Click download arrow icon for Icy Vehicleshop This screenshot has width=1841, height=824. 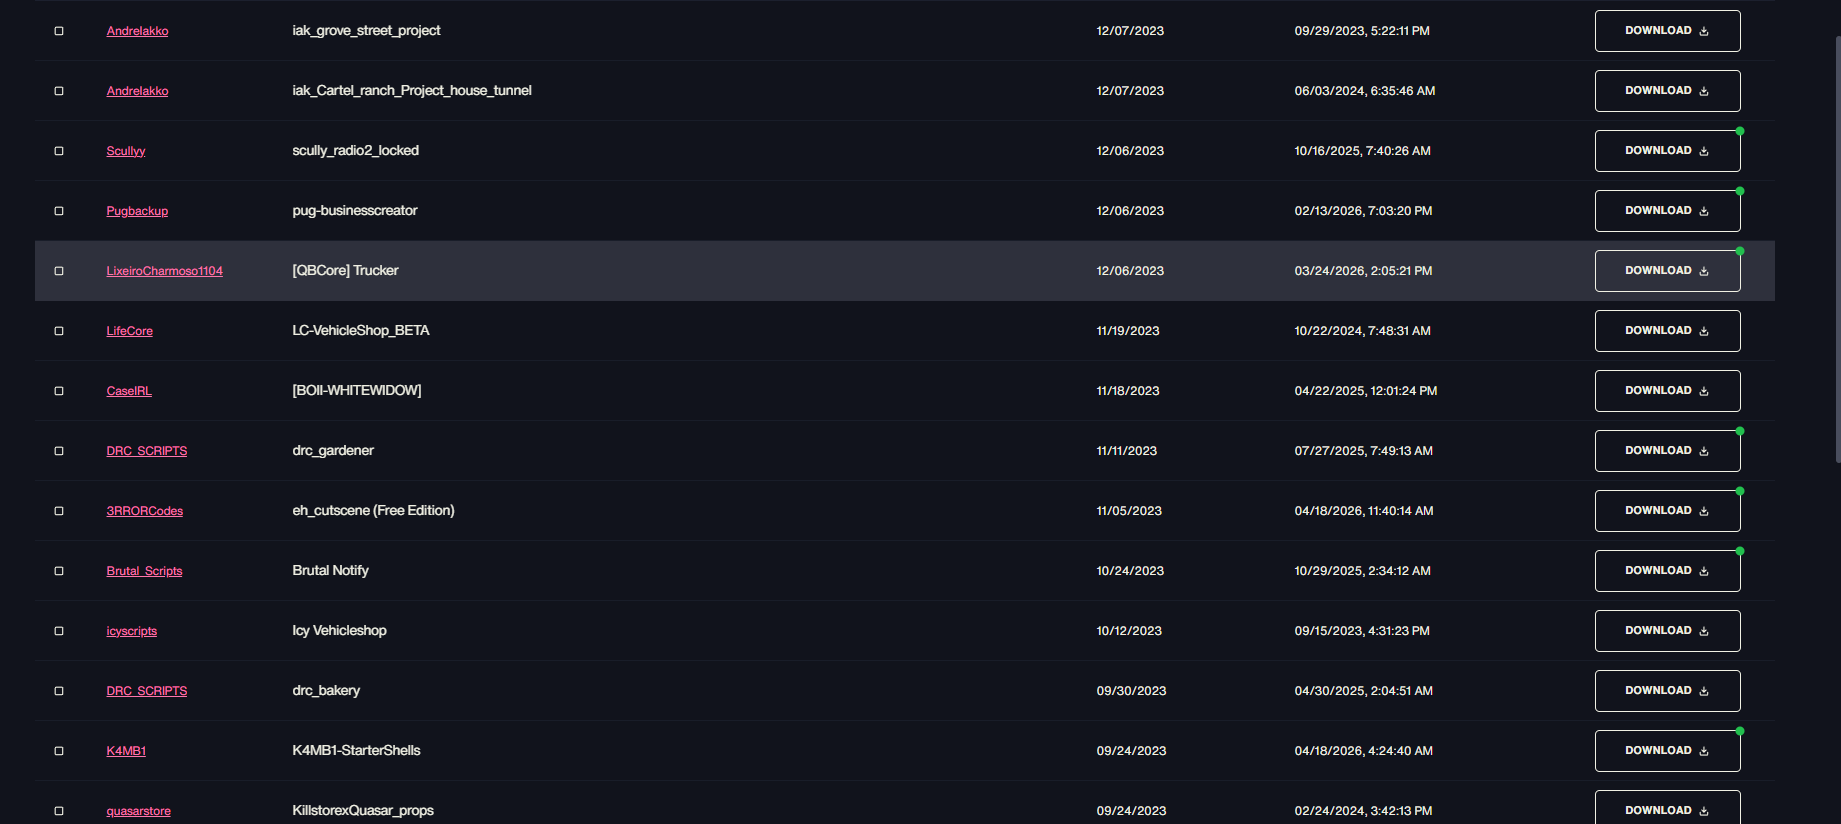1704,631
